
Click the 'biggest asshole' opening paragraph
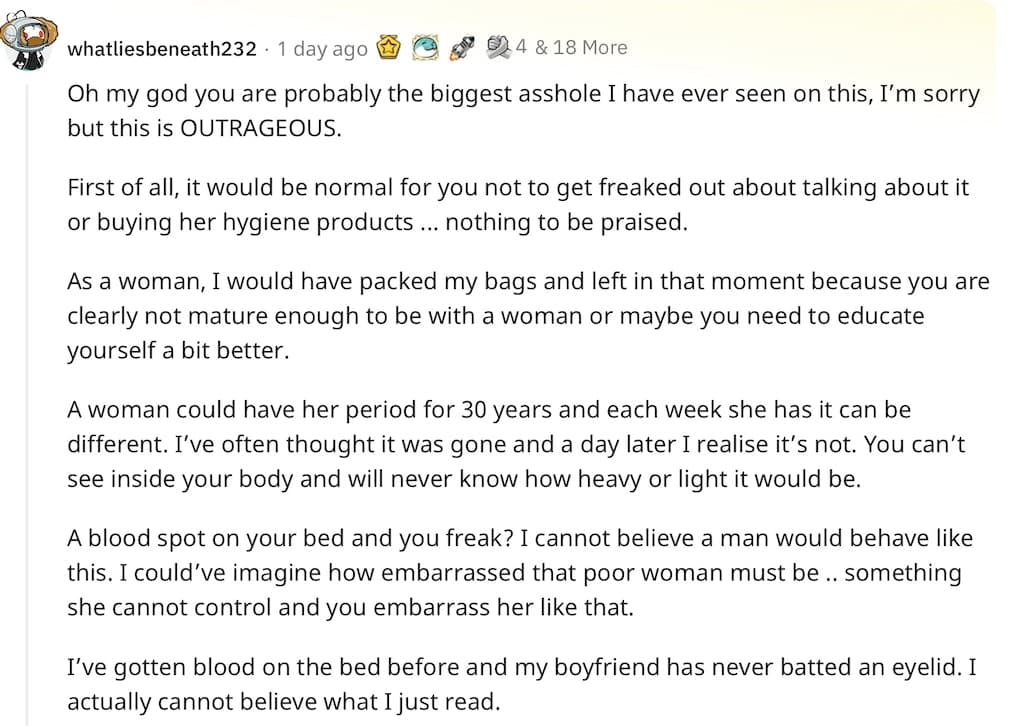(x=524, y=111)
